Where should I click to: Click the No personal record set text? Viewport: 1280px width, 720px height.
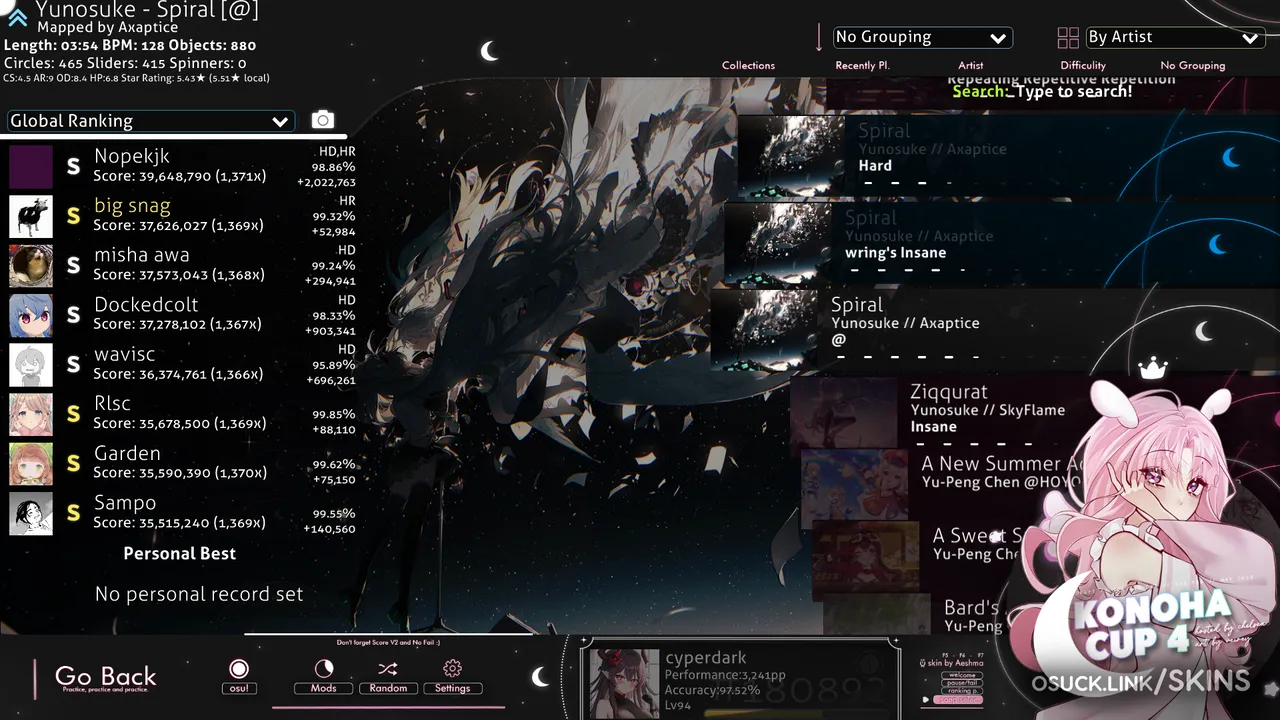198,594
